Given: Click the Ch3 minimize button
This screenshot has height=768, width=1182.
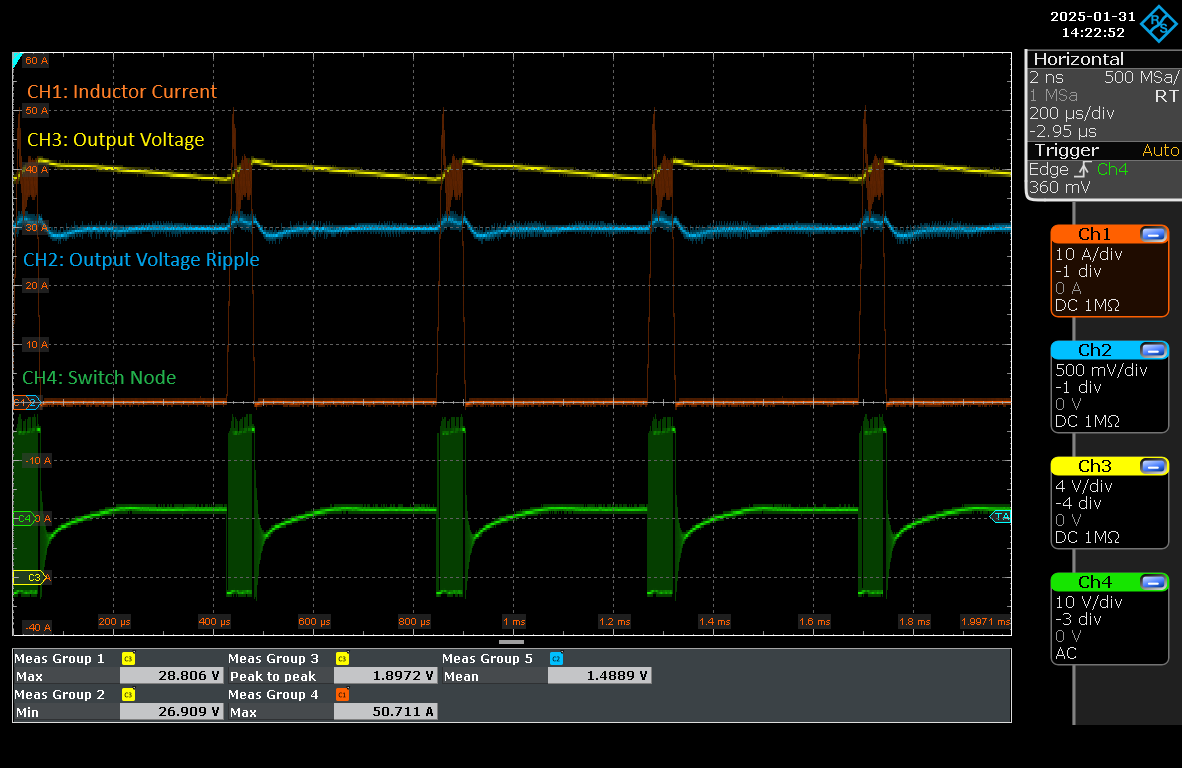Looking at the screenshot, I should tap(1153, 466).
